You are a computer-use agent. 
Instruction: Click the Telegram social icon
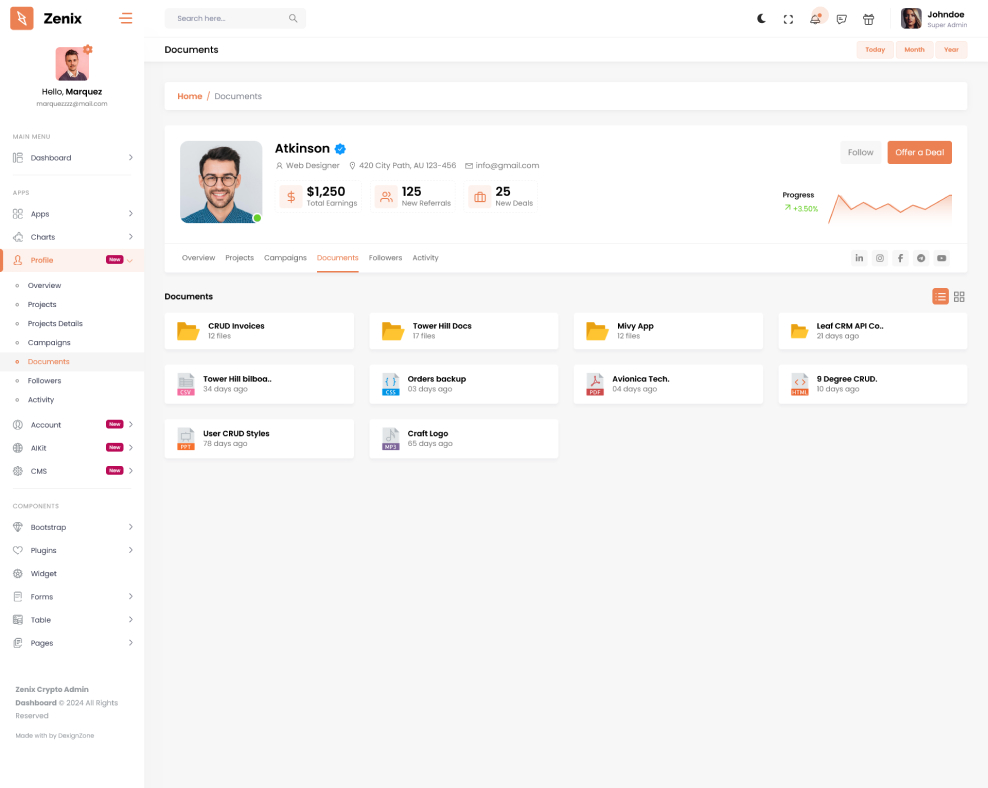coord(921,258)
